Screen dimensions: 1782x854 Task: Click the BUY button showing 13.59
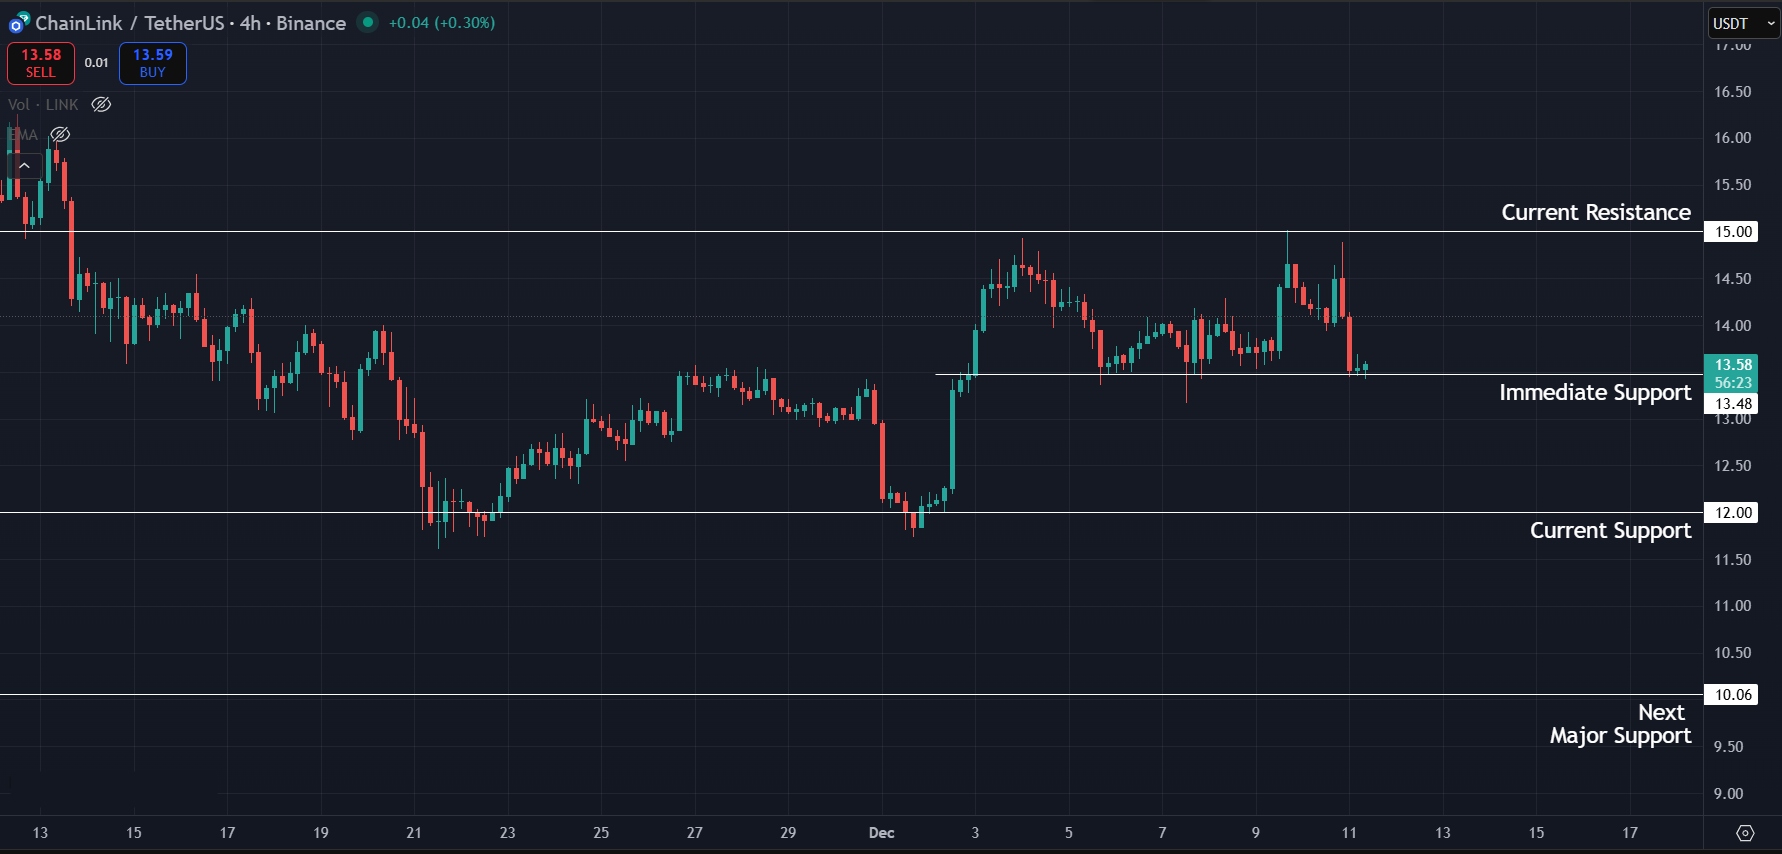click(152, 62)
